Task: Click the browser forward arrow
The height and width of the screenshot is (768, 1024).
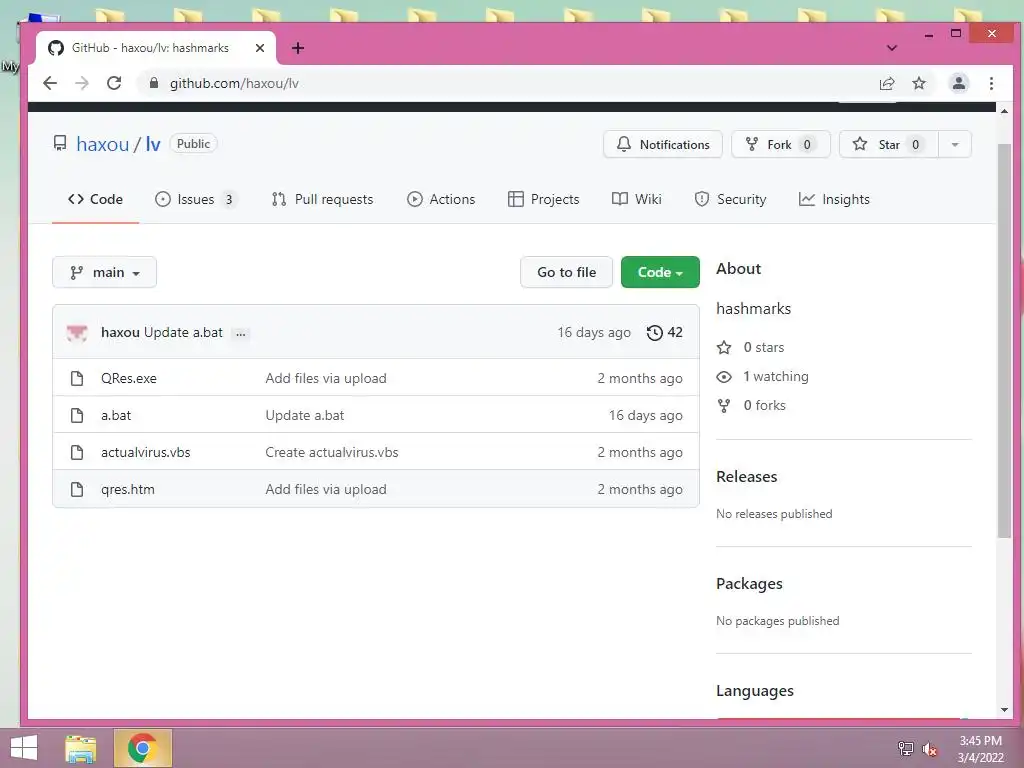Action: pos(82,83)
